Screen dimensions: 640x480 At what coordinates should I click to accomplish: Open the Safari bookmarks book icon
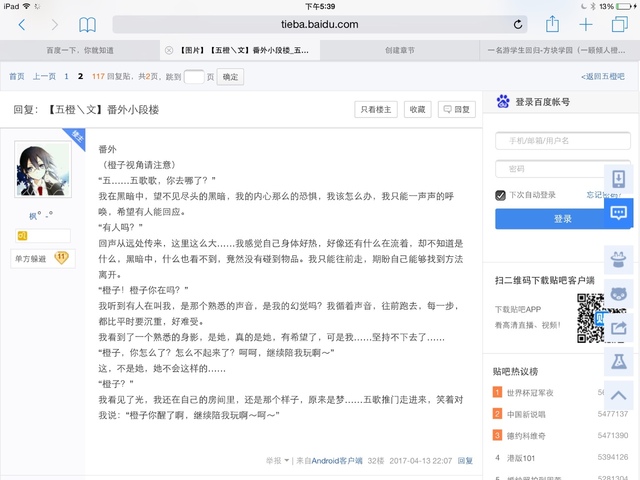[x=88, y=24]
